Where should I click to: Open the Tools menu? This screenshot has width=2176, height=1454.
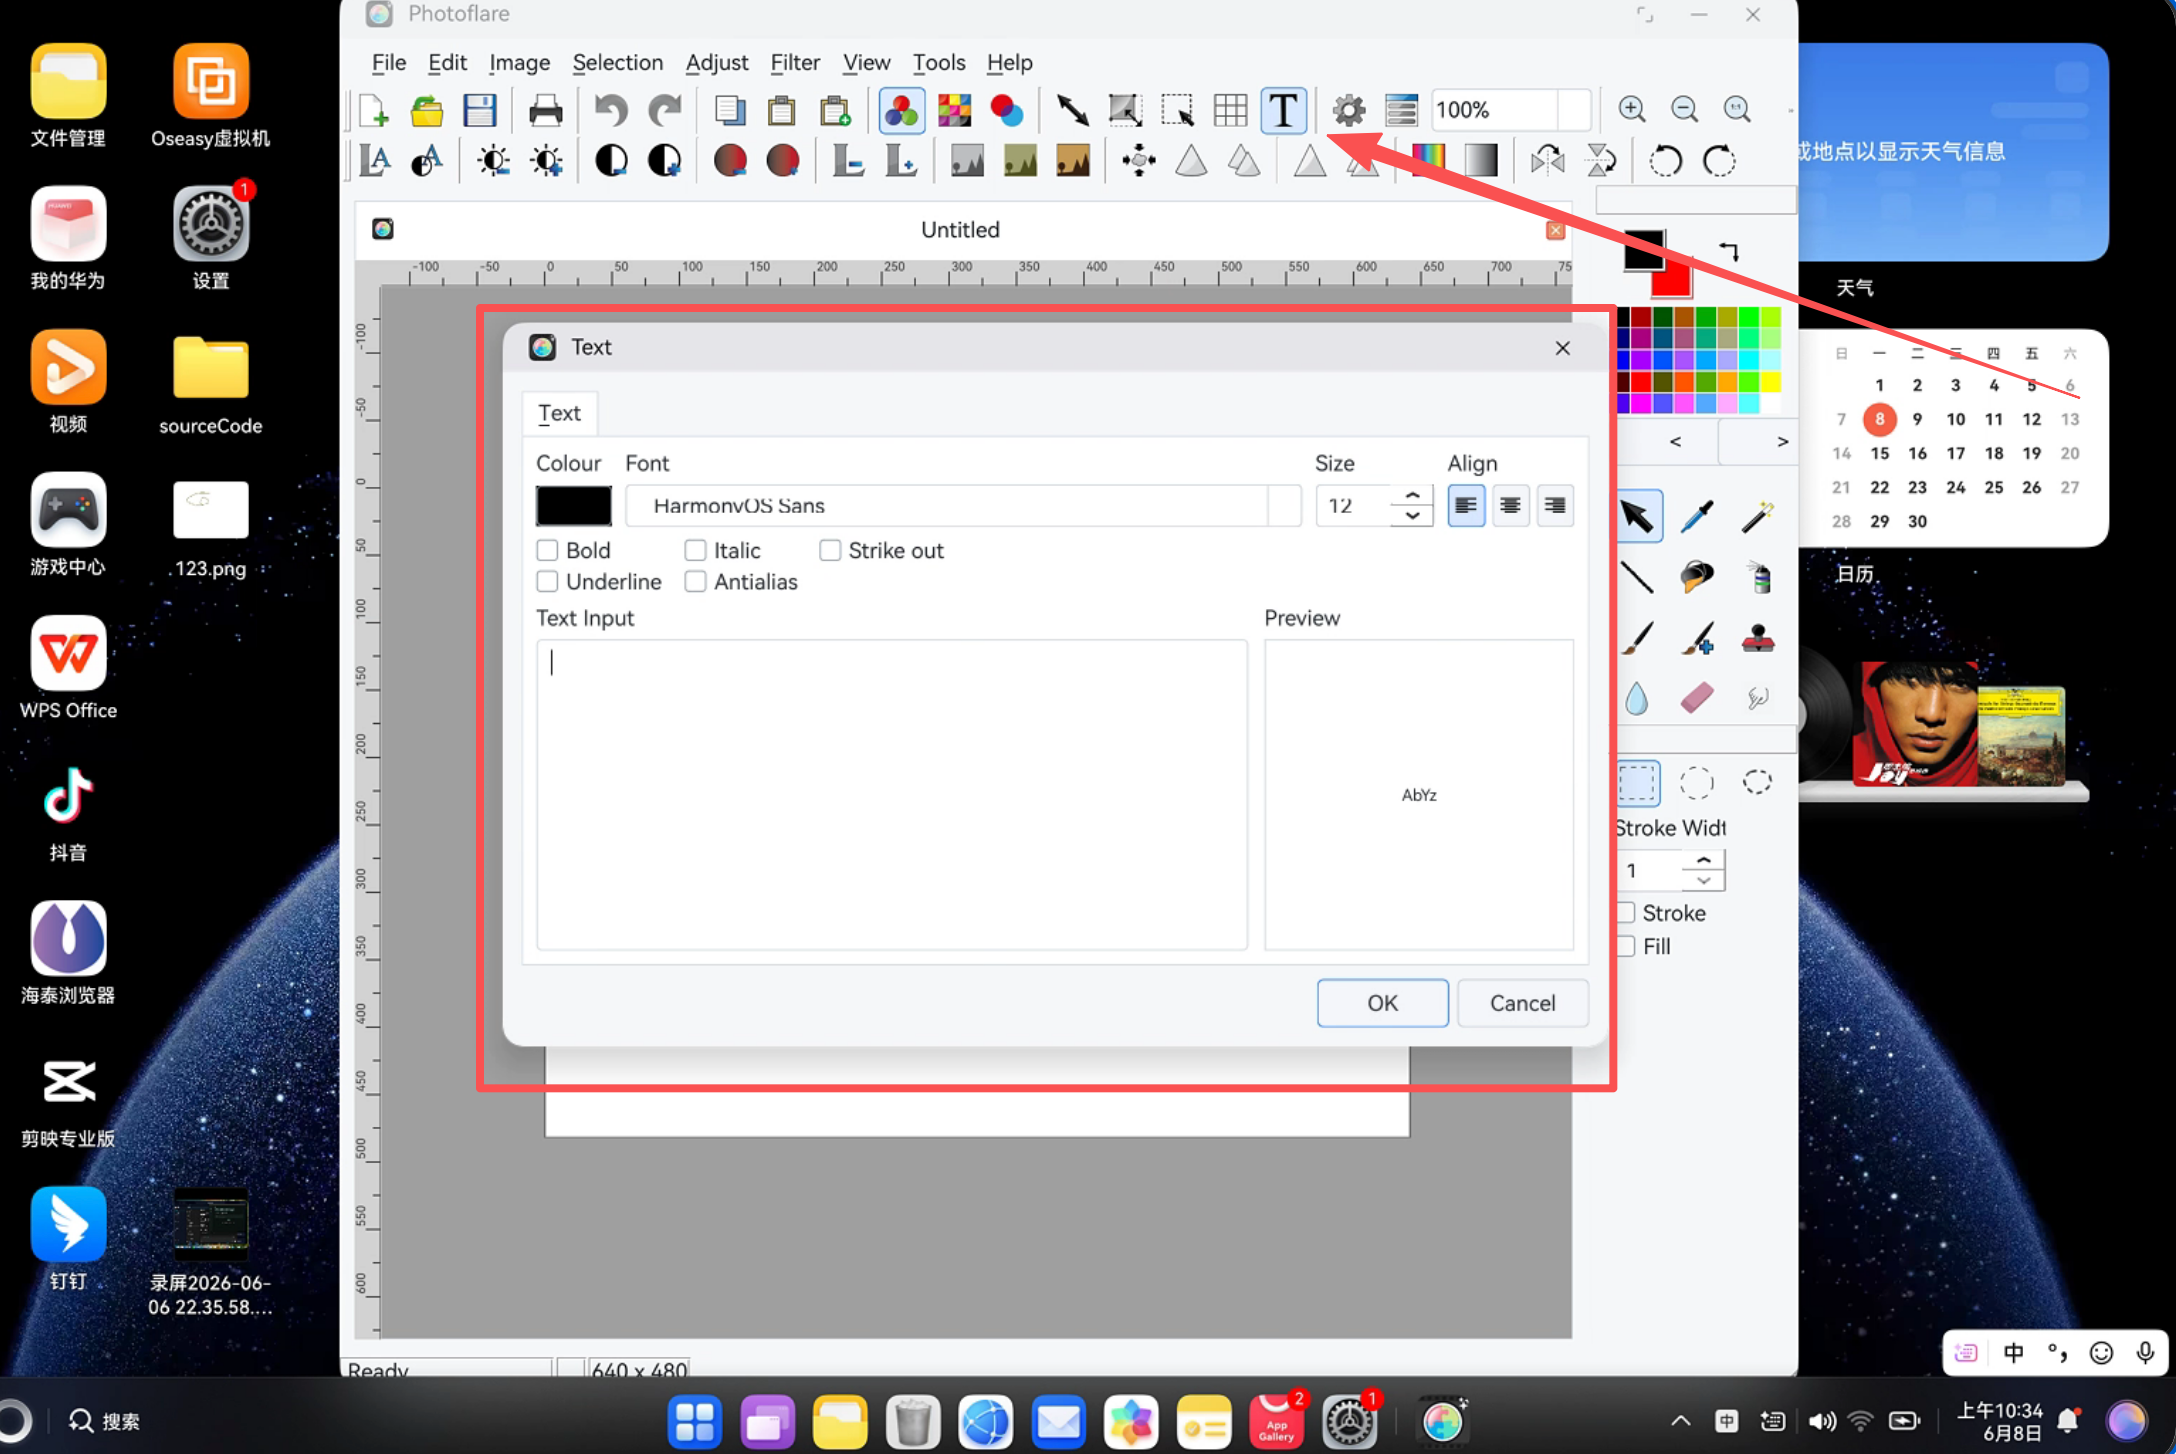(938, 63)
